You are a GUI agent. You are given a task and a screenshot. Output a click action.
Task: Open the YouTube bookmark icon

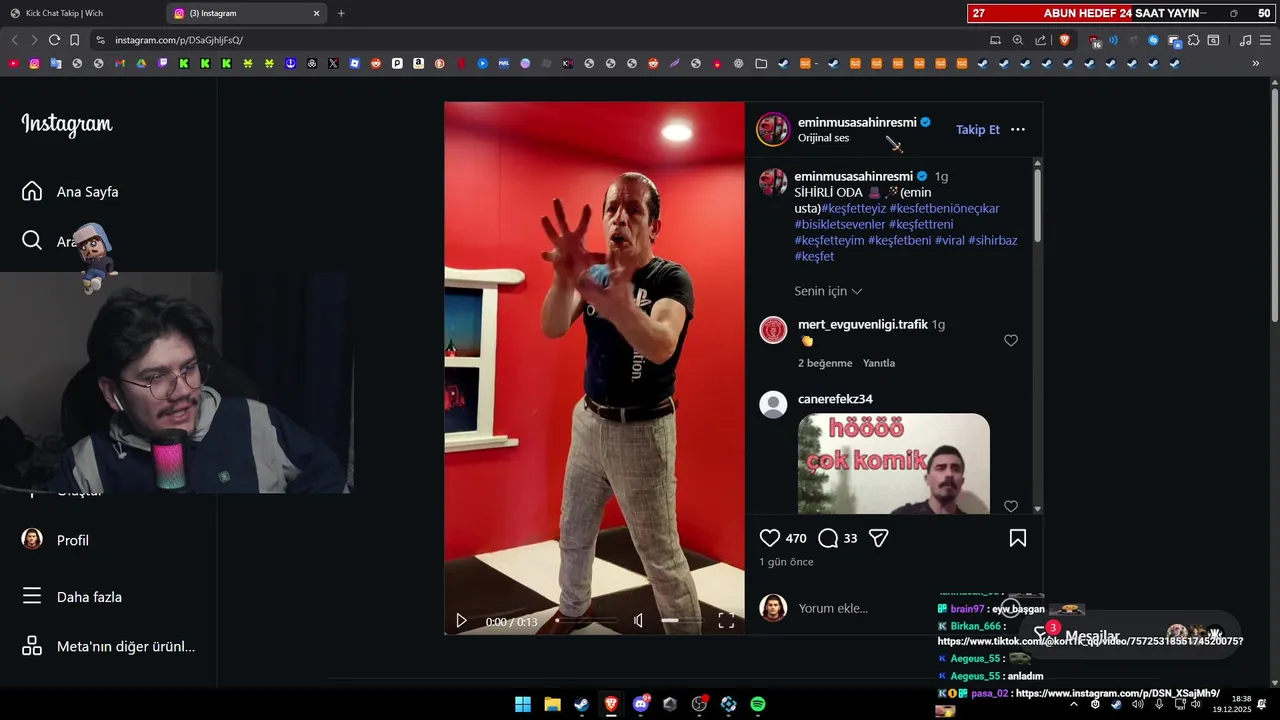(13, 63)
